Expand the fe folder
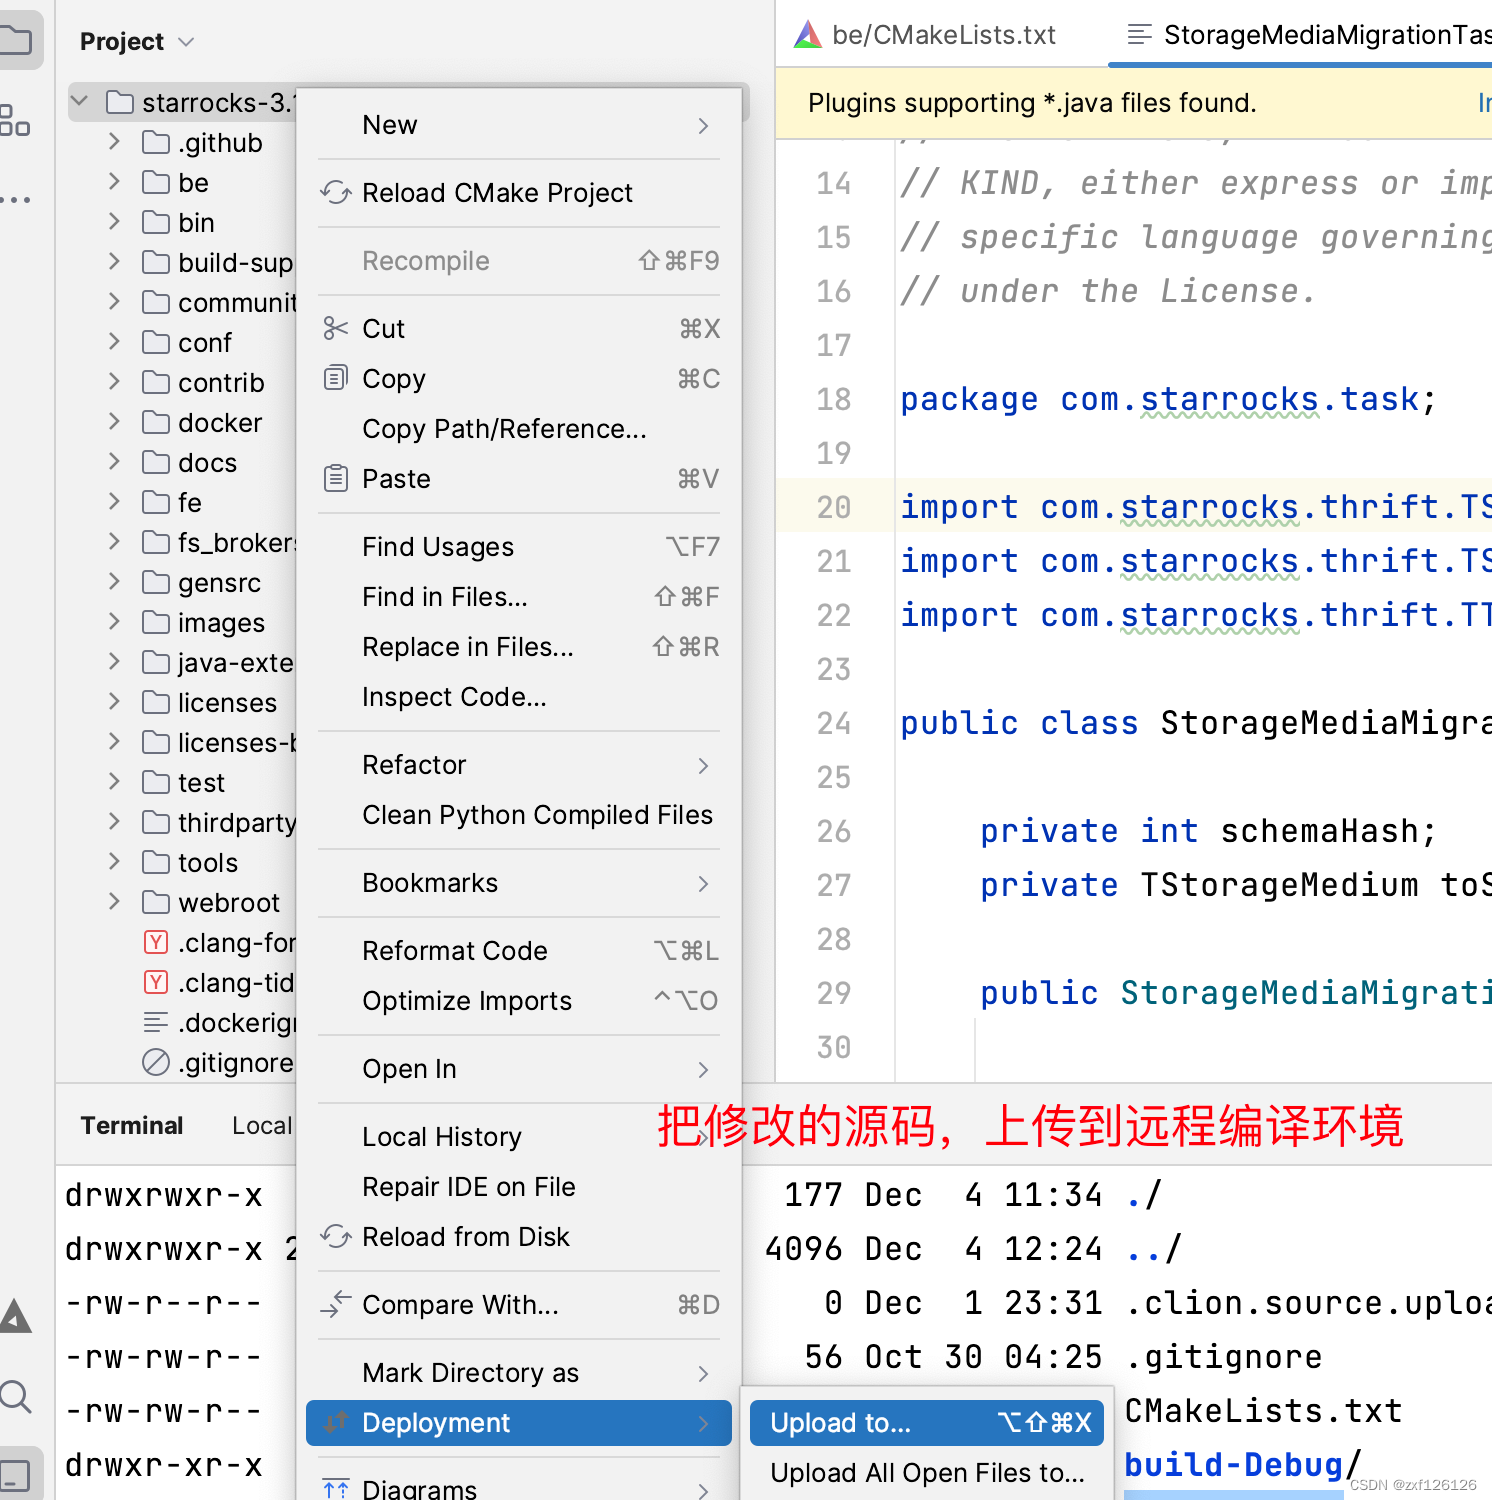Viewport: 1492px width, 1500px height. (114, 502)
